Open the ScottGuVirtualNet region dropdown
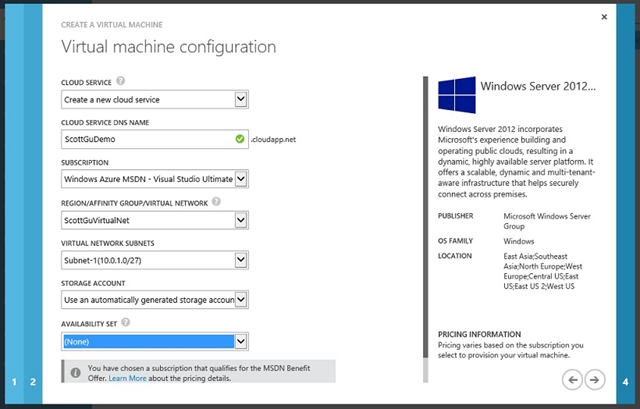Screen dimensions: 640x409 155,220
